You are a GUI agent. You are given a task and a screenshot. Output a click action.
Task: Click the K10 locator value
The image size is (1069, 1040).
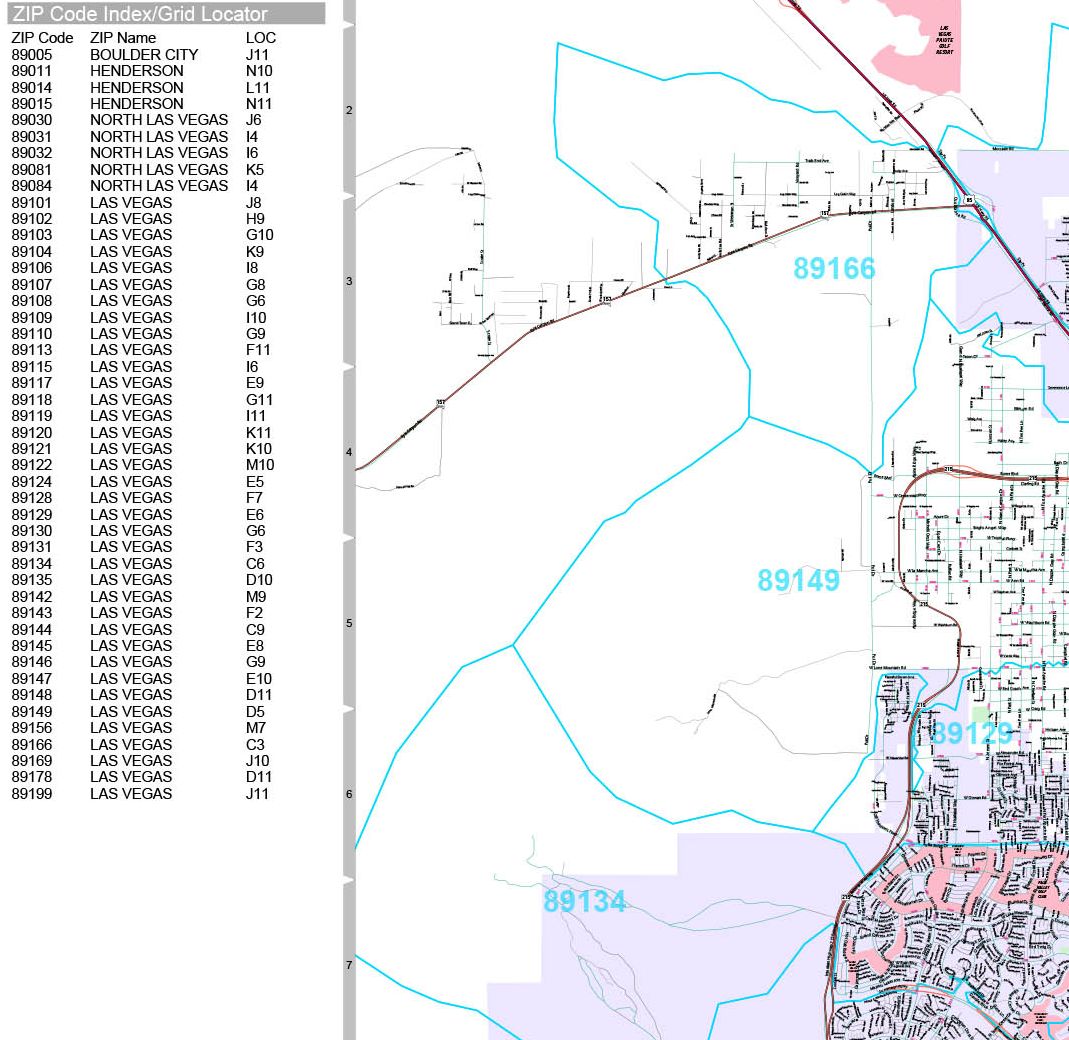(259, 449)
